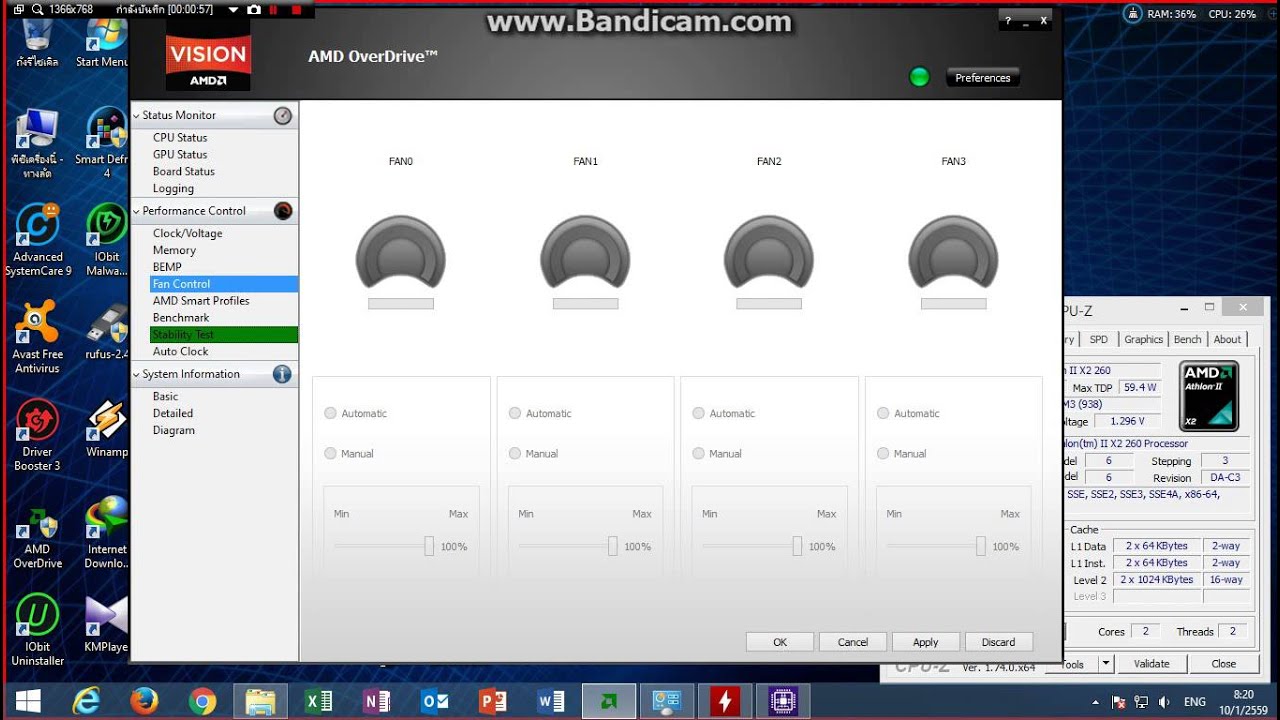This screenshot has width=1280, height=720.
Task: Click the FAN0 speed slider handle
Action: (429, 546)
